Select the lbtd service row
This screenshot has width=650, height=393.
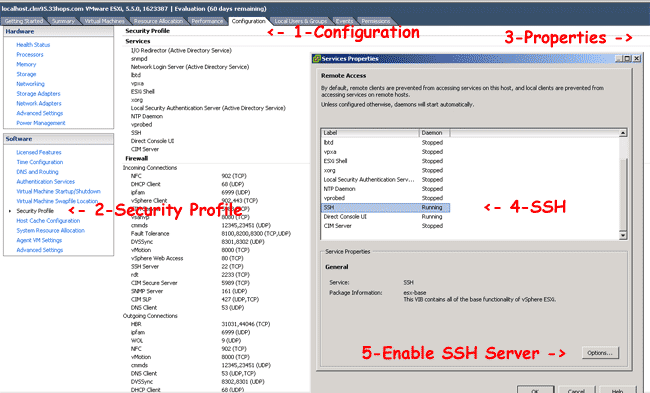[386, 143]
